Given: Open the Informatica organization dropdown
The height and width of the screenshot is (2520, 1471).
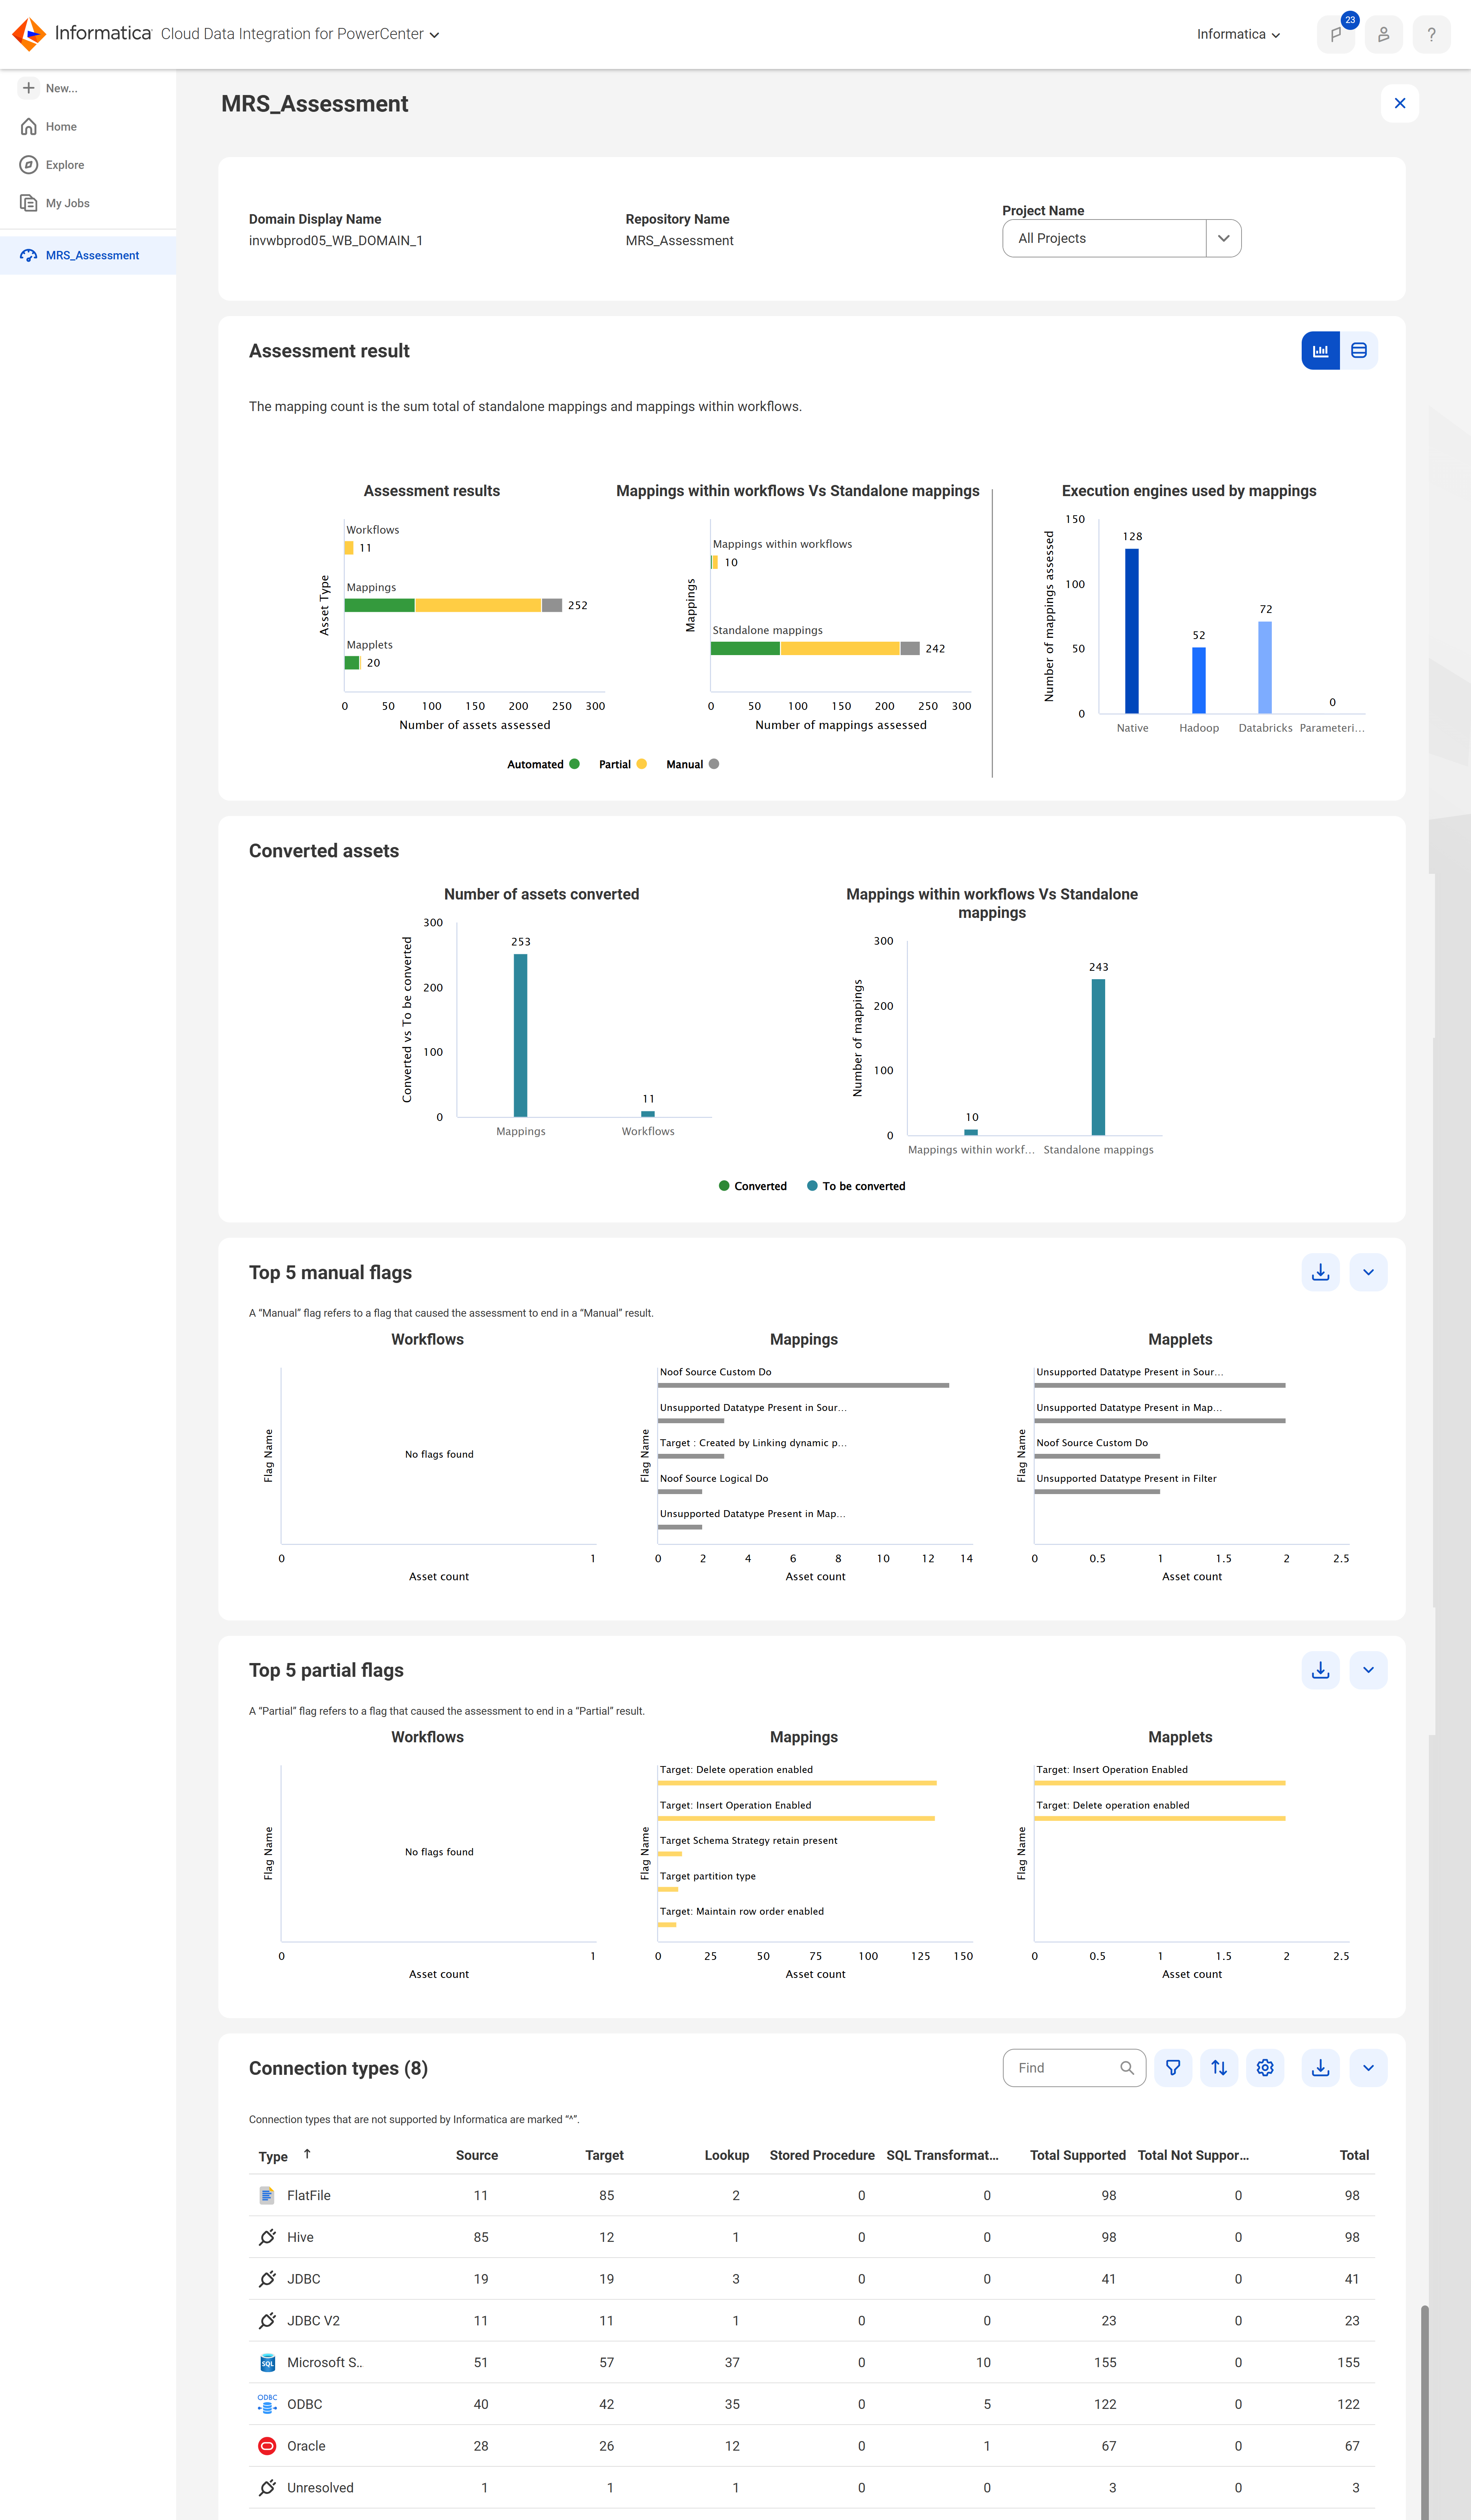Looking at the screenshot, I should [1238, 34].
